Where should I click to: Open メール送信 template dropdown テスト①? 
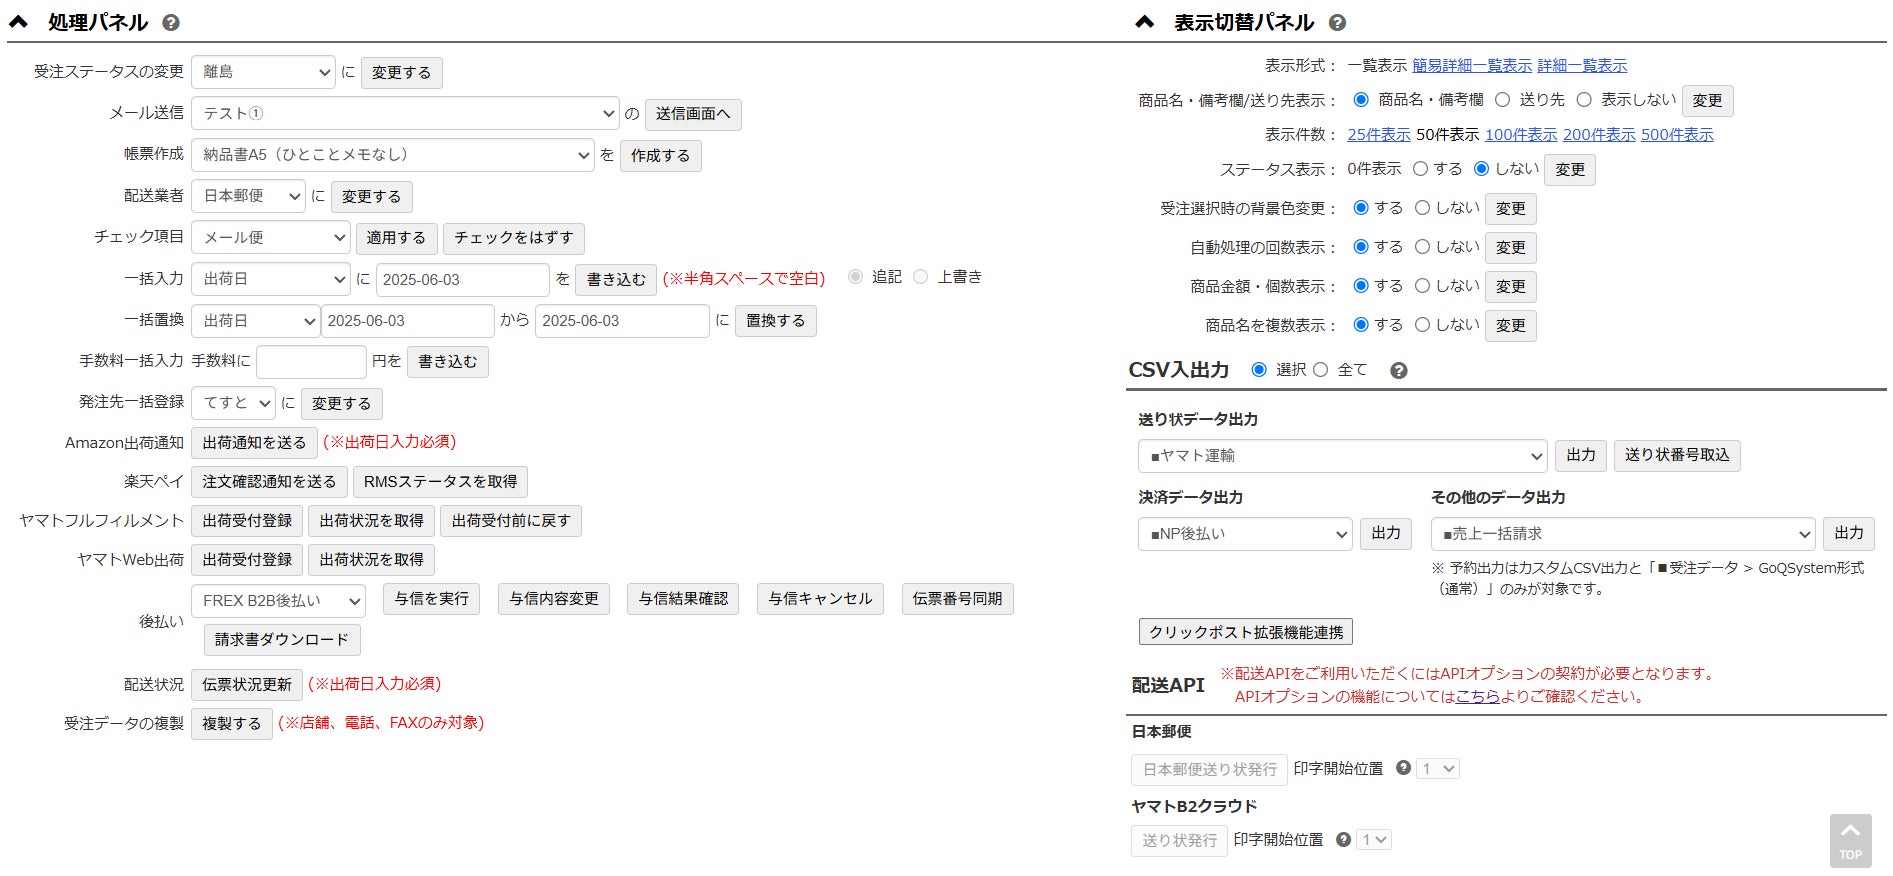tap(406, 114)
